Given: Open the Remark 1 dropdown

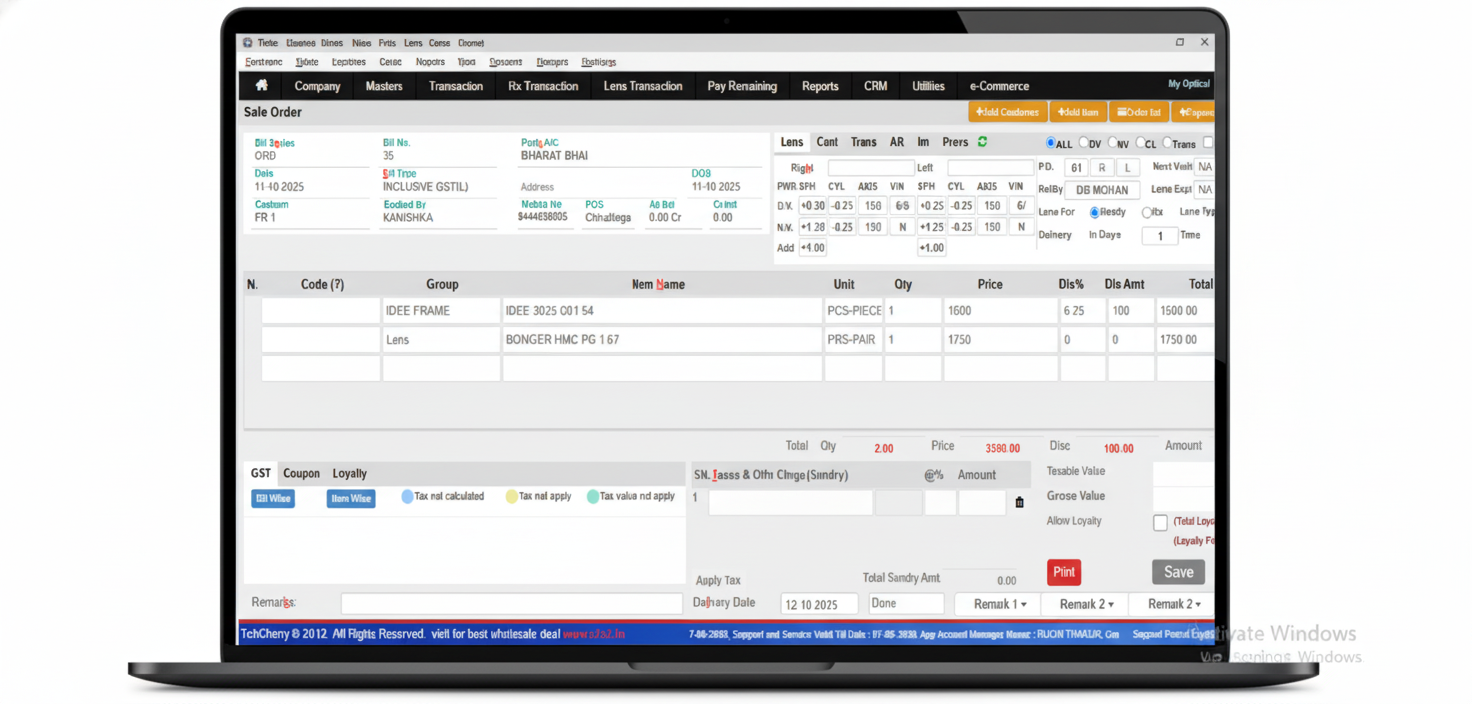Looking at the screenshot, I should 996,603.
